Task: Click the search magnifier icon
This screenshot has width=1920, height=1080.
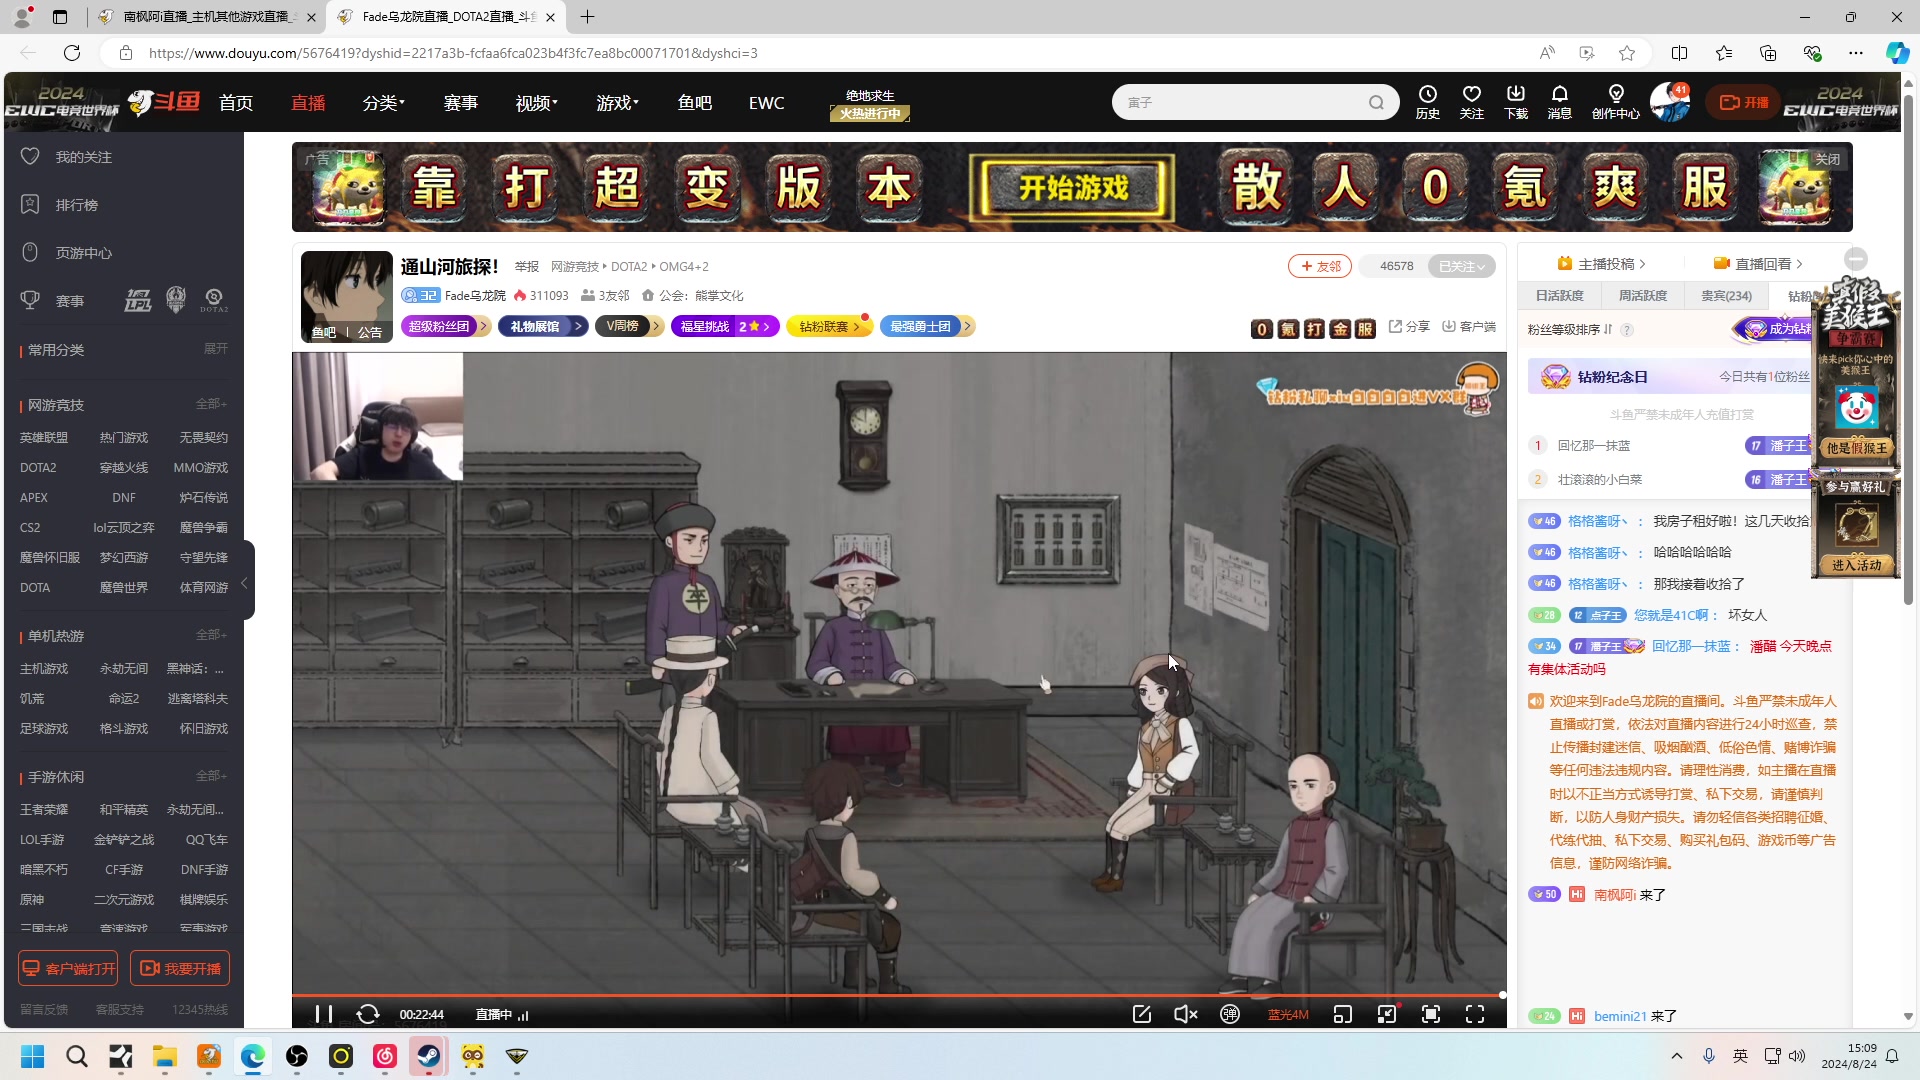Action: coord(1377,102)
